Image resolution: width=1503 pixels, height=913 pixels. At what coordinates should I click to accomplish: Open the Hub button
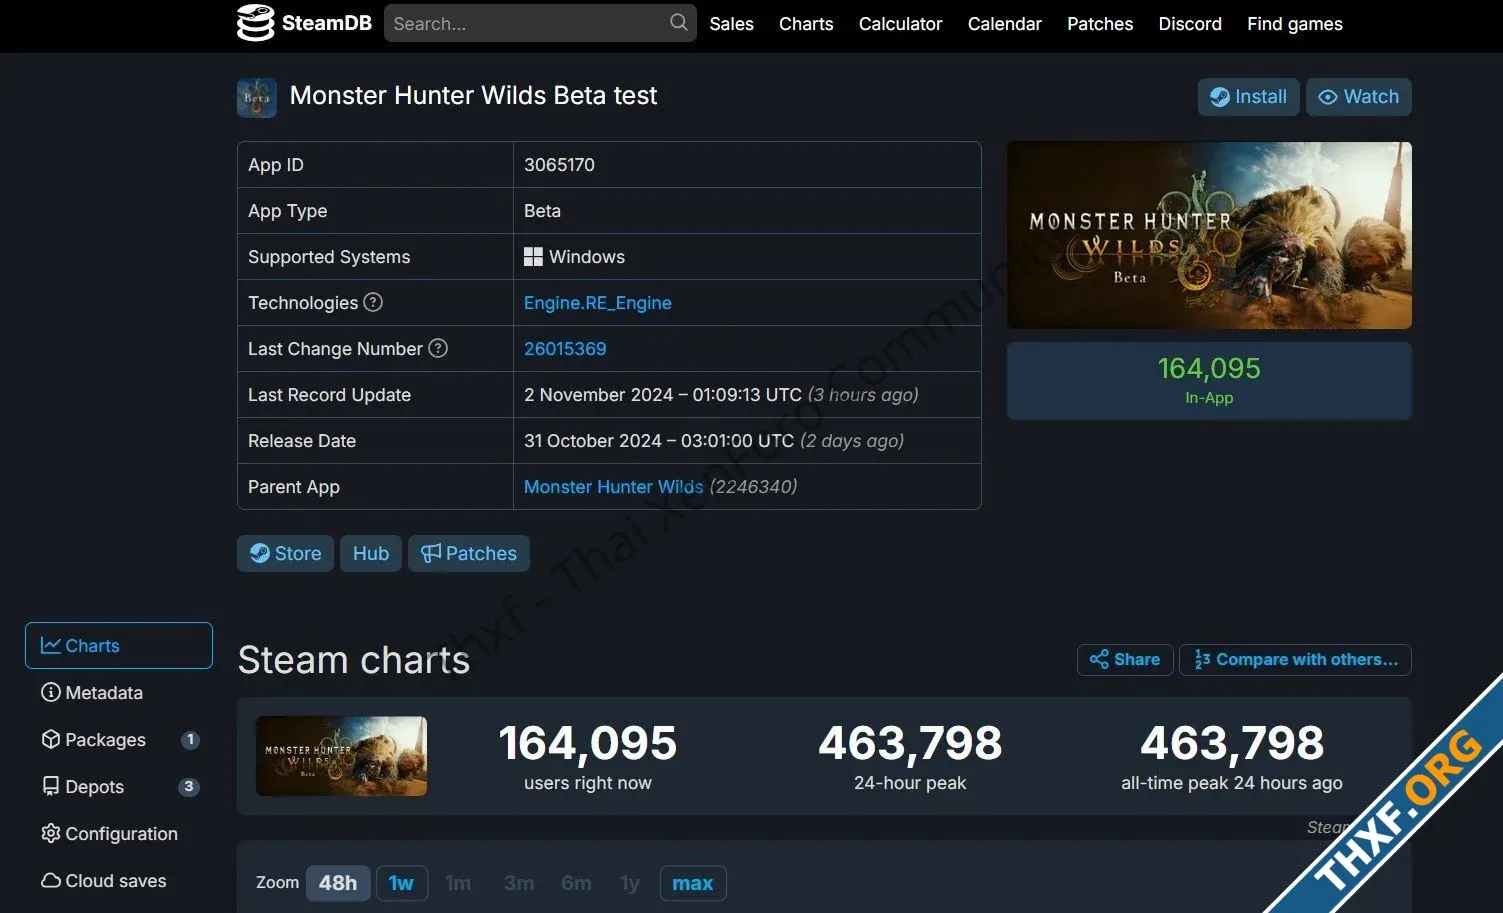click(371, 554)
